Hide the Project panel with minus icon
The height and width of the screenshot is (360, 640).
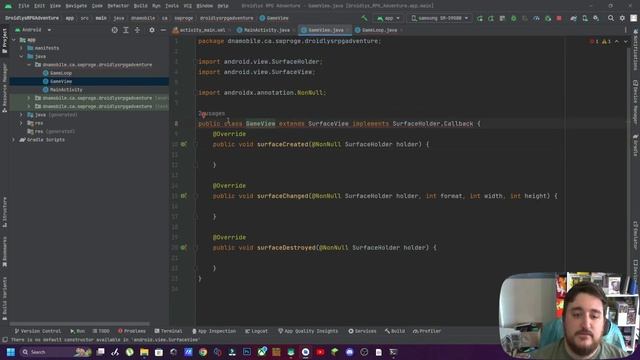[163, 30]
